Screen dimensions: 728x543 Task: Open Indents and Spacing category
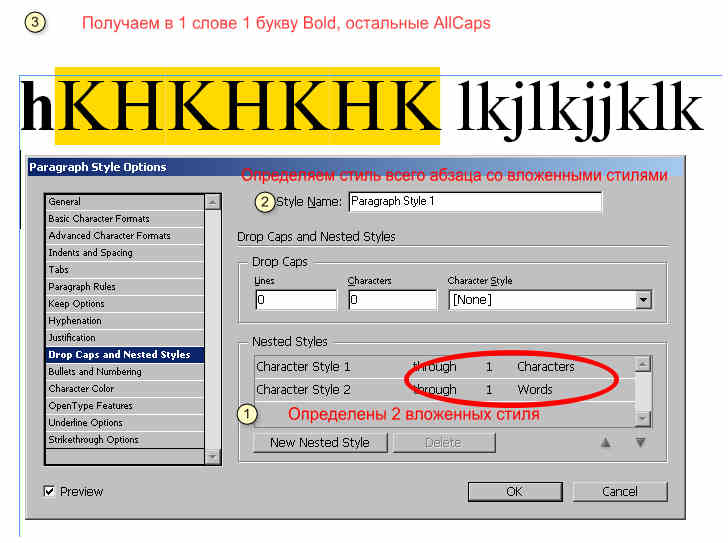125,253
